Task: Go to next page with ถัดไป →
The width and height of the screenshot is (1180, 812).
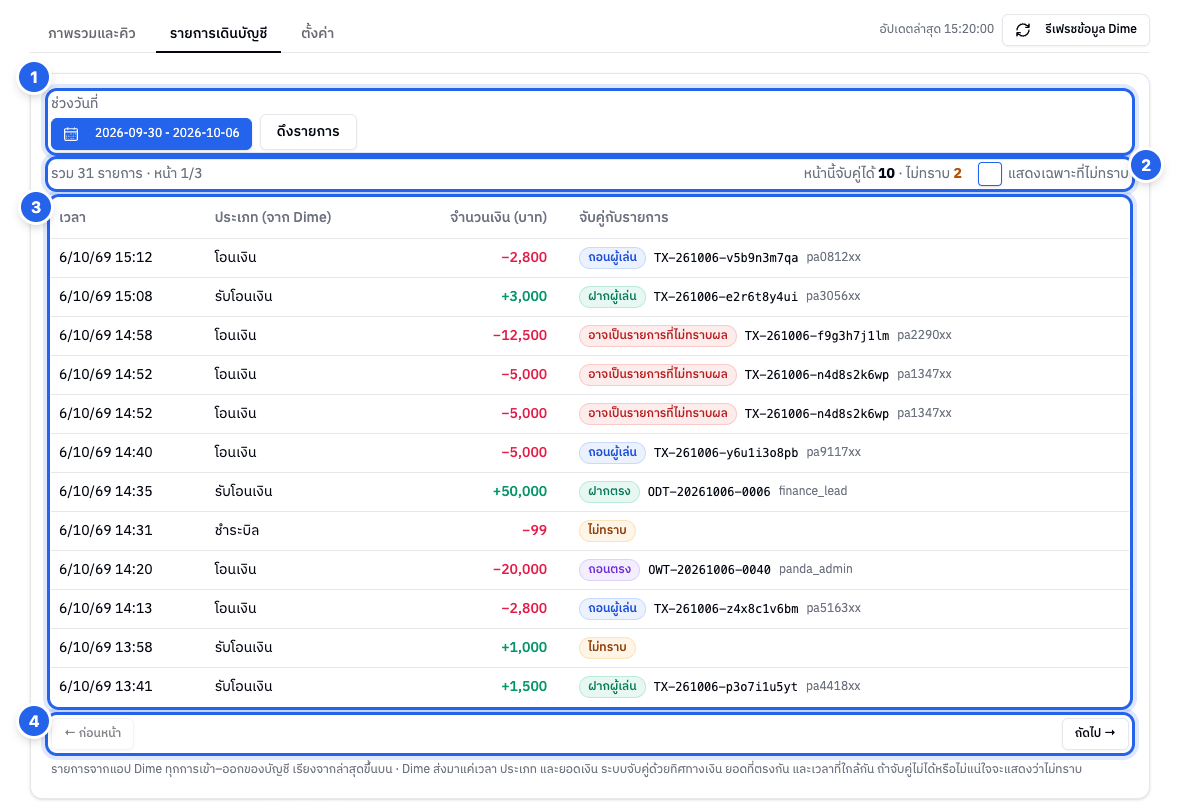Action: coord(1095,733)
